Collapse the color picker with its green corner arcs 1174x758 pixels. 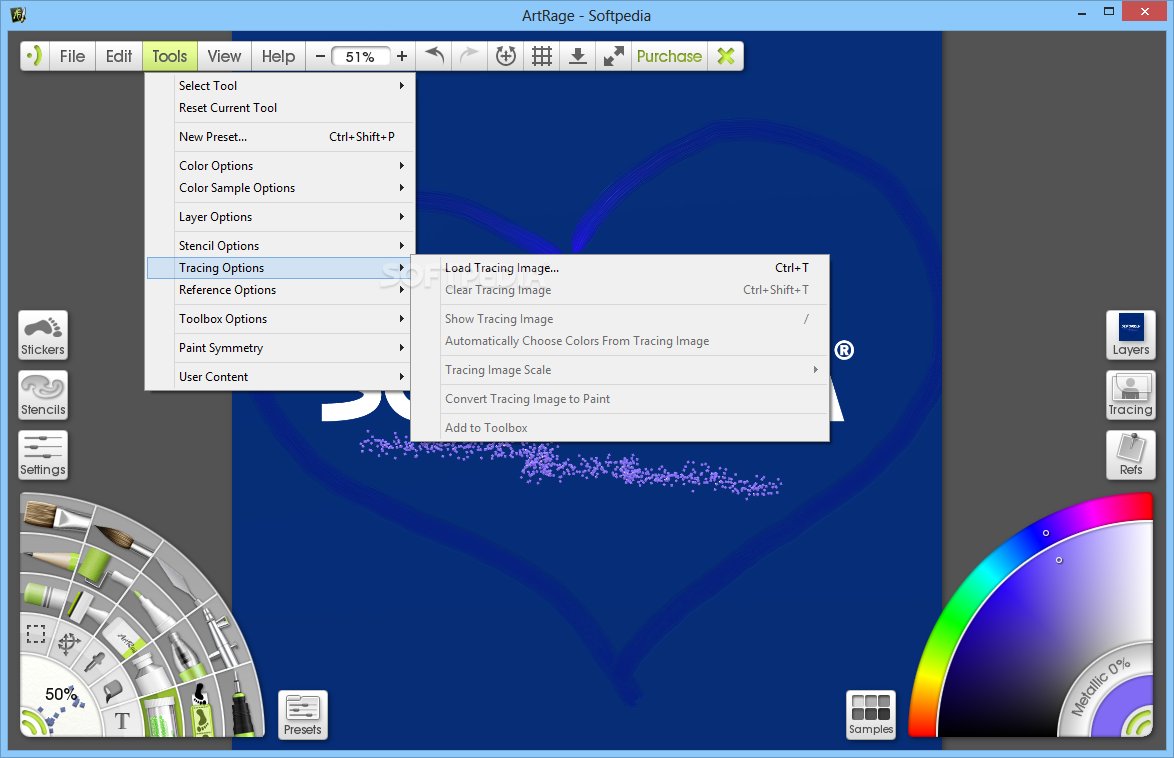point(1140,724)
